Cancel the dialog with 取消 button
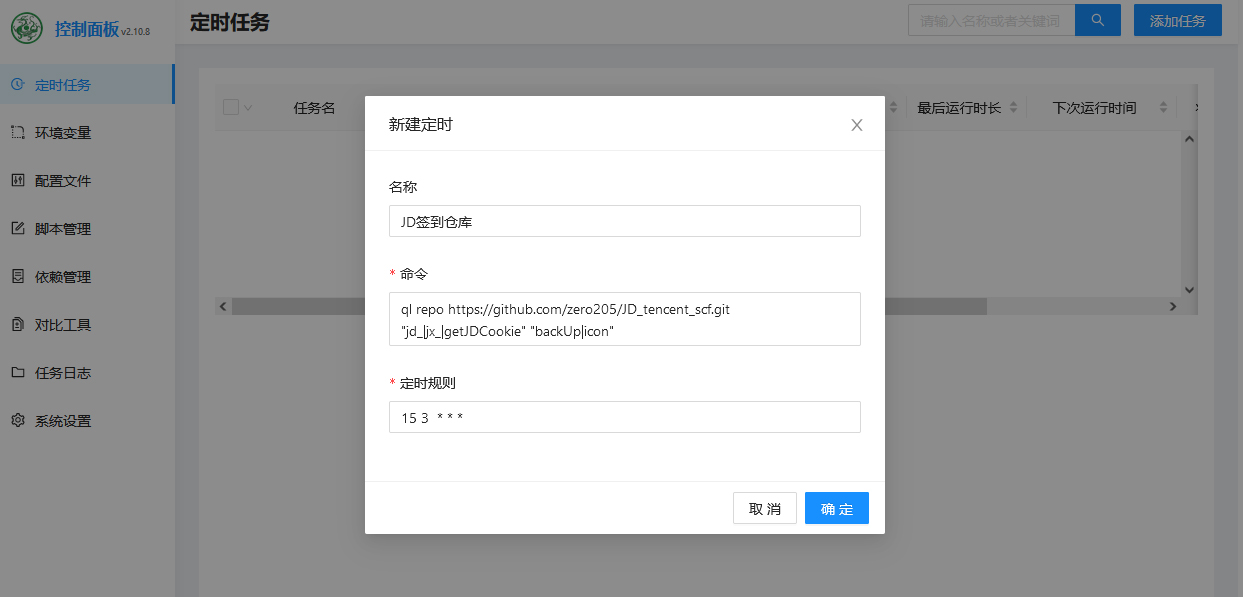Screen dimensions: 1243x597 [x=764, y=508]
